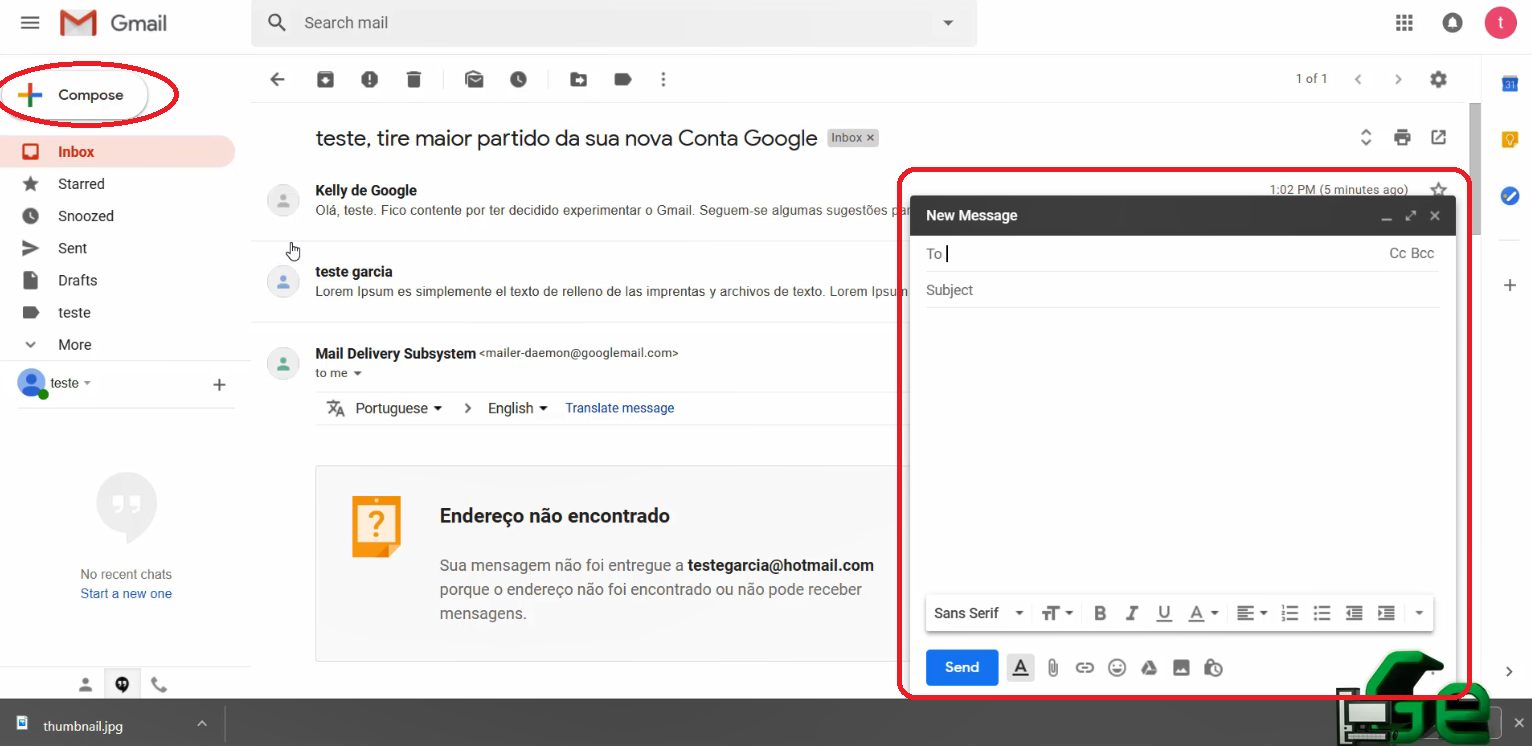
Task: Open text size dropdown
Action: click(x=1057, y=613)
